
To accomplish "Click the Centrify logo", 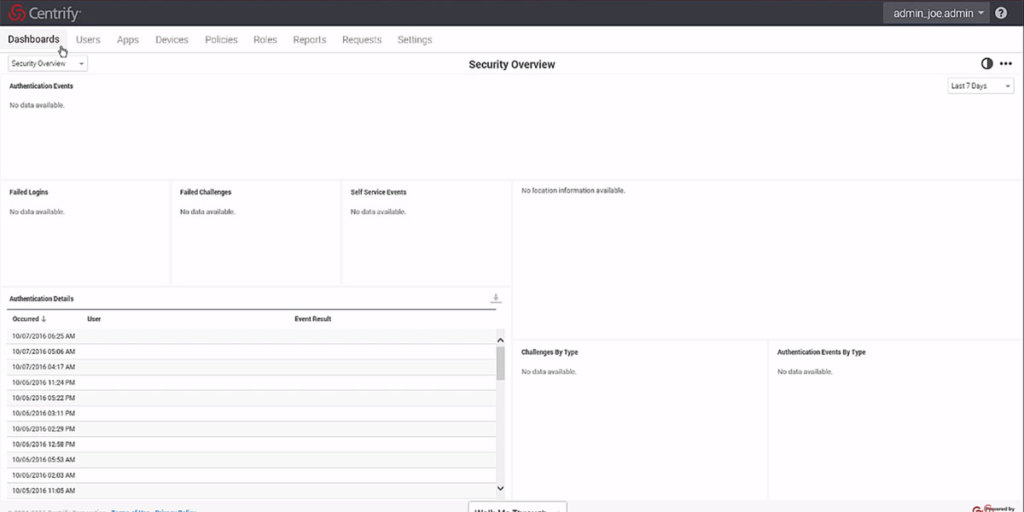I will point(45,13).
